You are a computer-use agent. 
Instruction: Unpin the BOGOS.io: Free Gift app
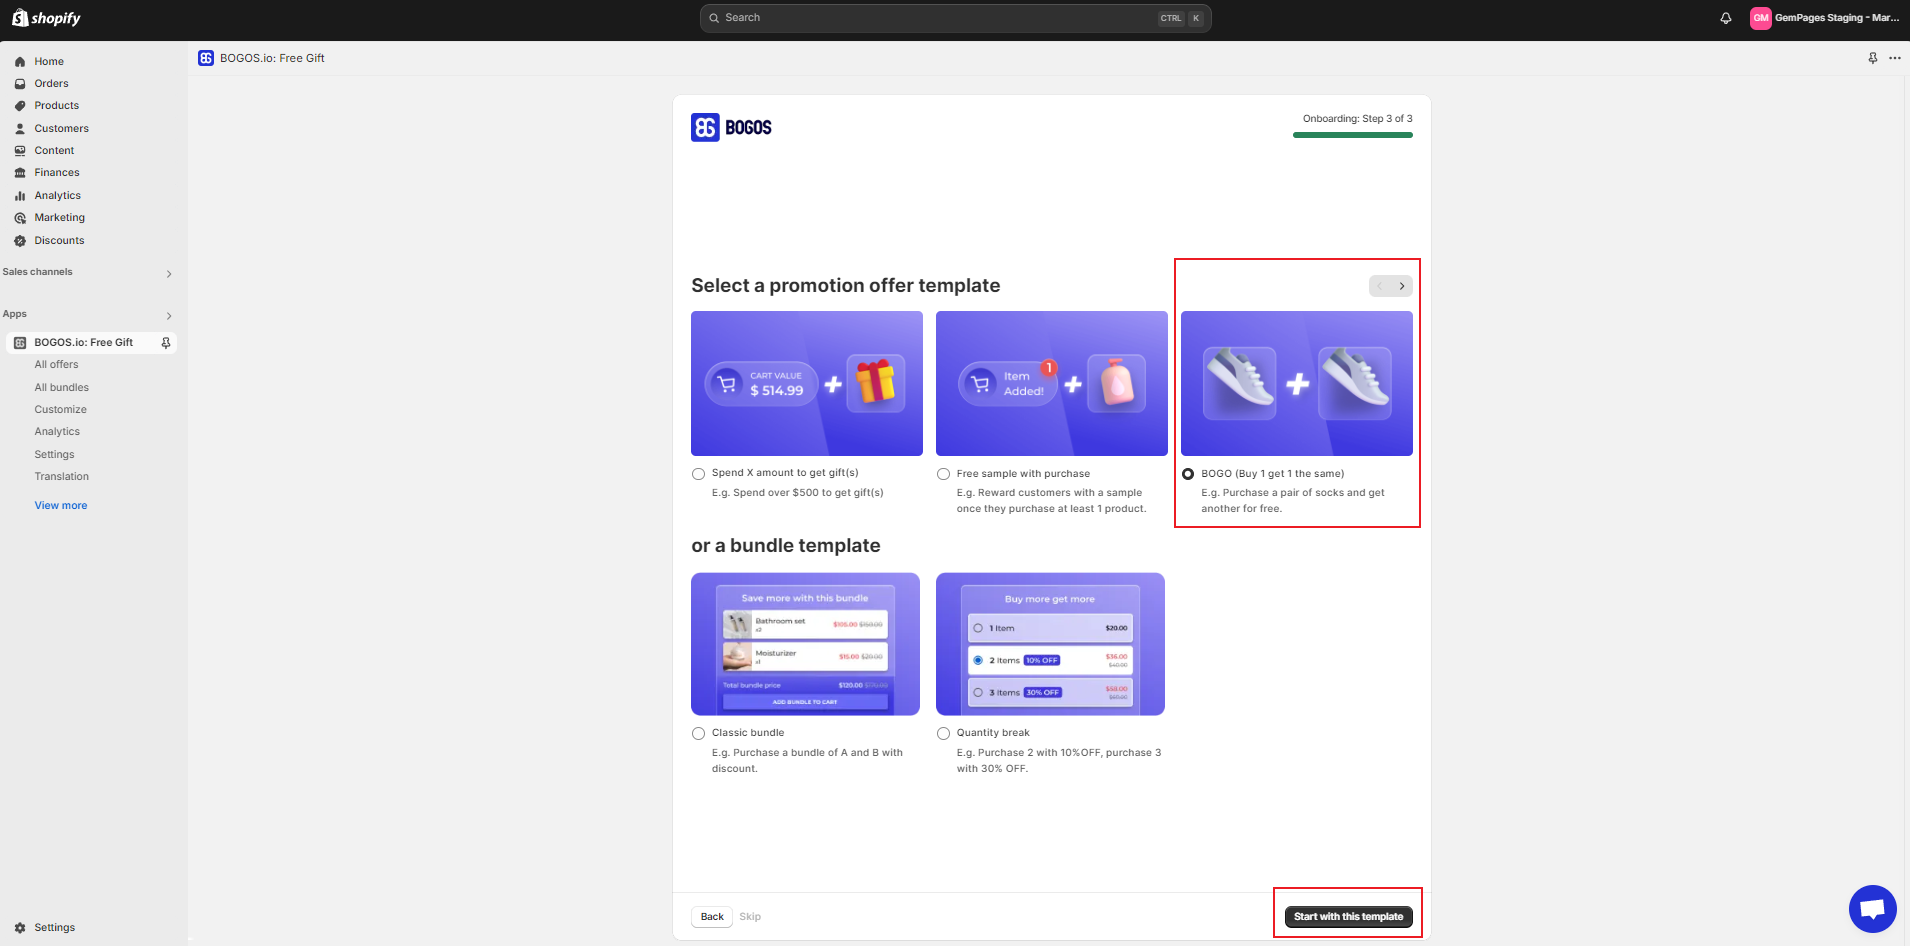point(165,342)
